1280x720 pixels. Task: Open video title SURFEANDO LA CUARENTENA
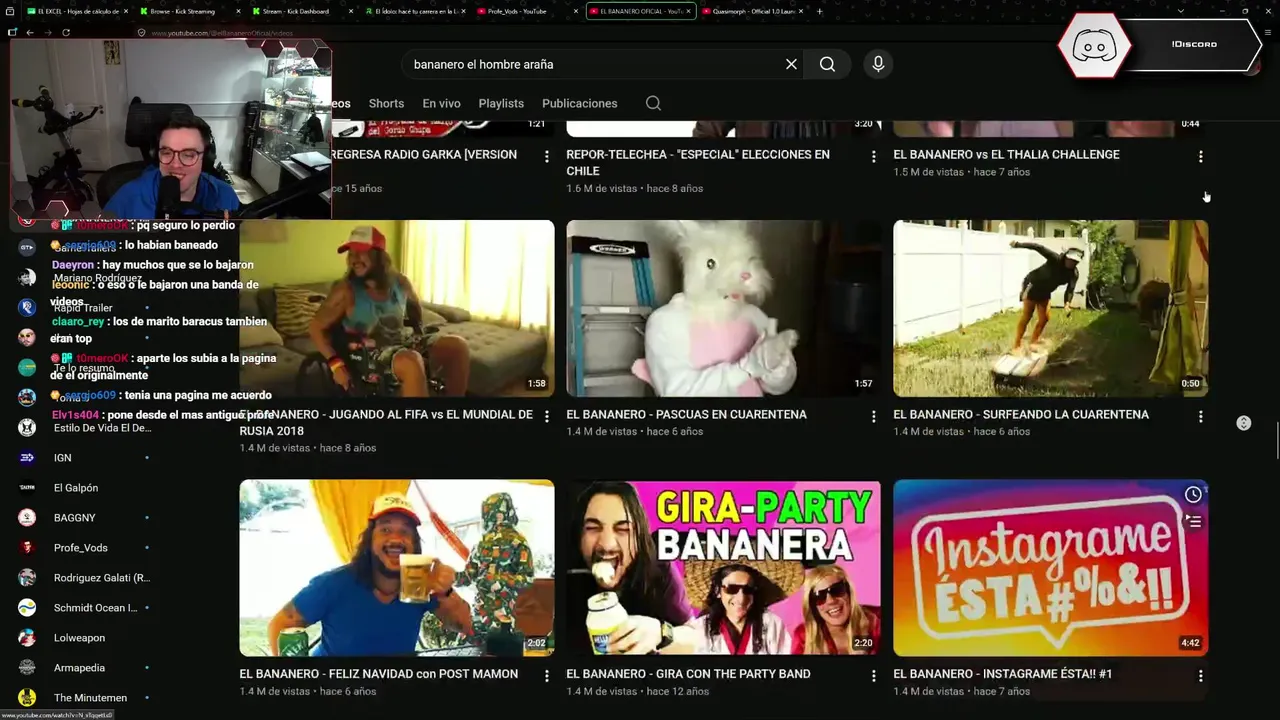(x=1021, y=414)
